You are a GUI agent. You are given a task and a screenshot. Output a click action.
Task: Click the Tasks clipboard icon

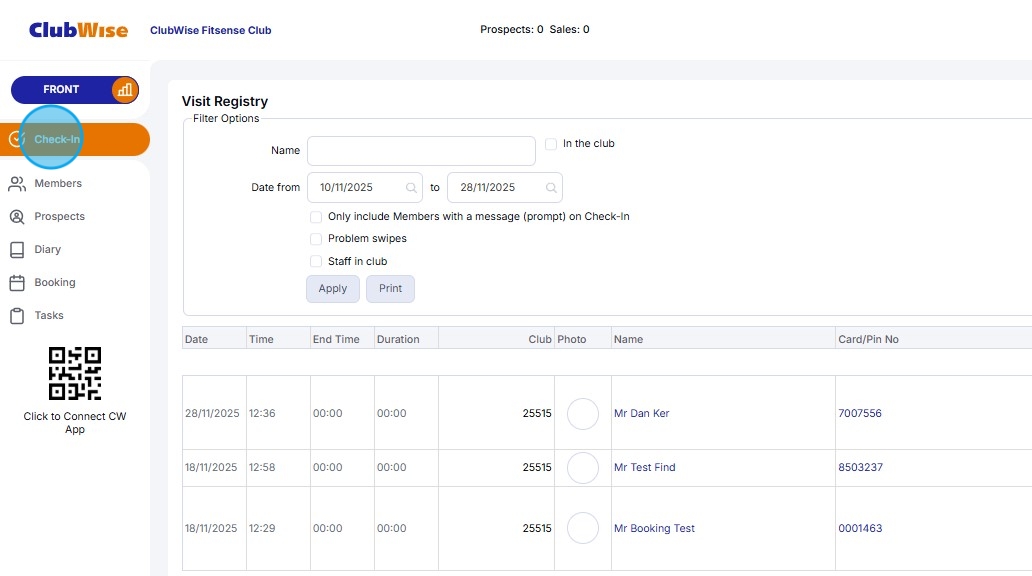point(17,316)
